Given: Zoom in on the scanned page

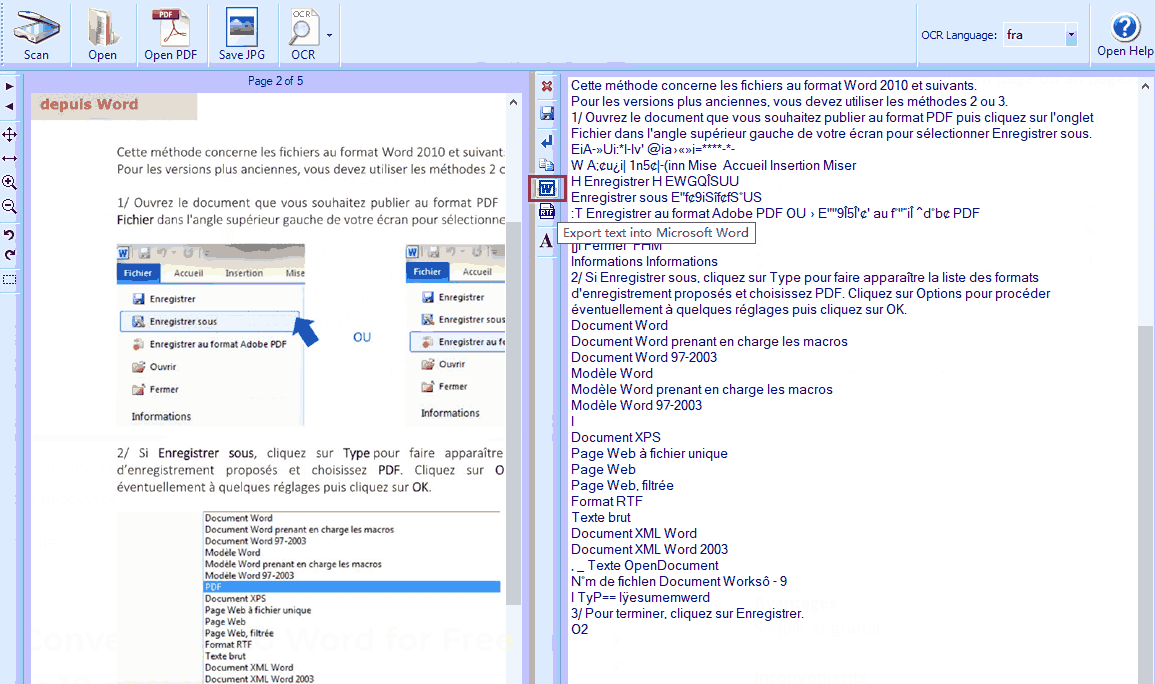Looking at the screenshot, I should (10, 183).
